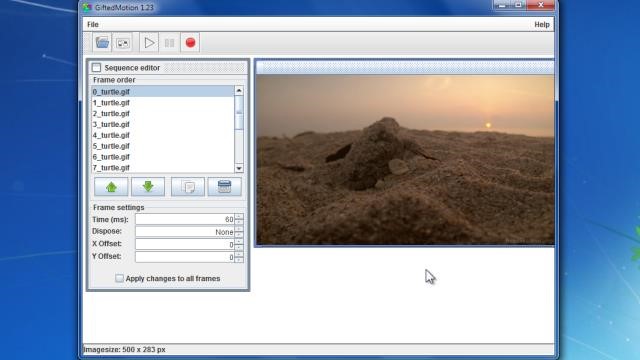Click frame list scrollbar down arrow

pyautogui.click(x=239, y=168)
